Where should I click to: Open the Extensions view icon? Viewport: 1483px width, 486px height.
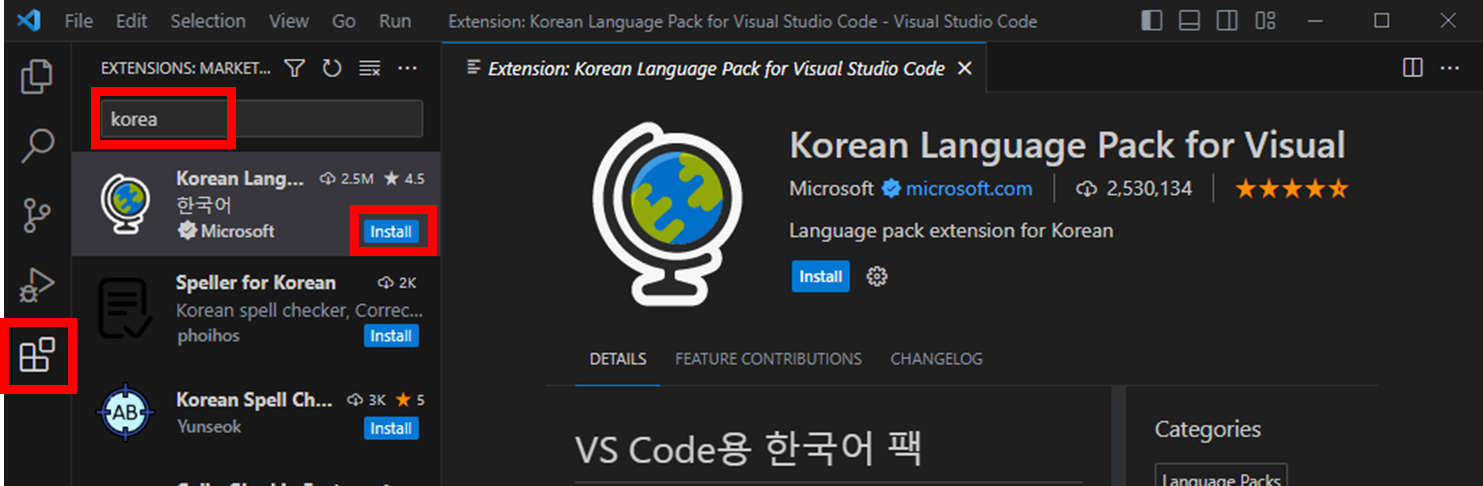37,354
